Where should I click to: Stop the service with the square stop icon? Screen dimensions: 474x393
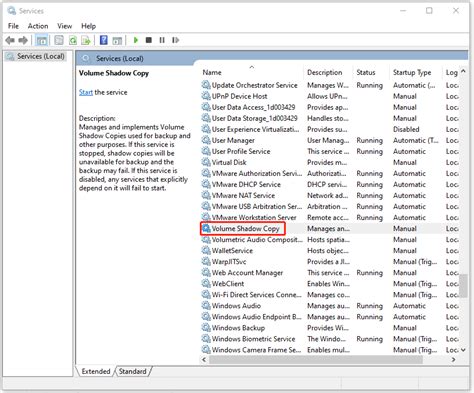point(149,40)
